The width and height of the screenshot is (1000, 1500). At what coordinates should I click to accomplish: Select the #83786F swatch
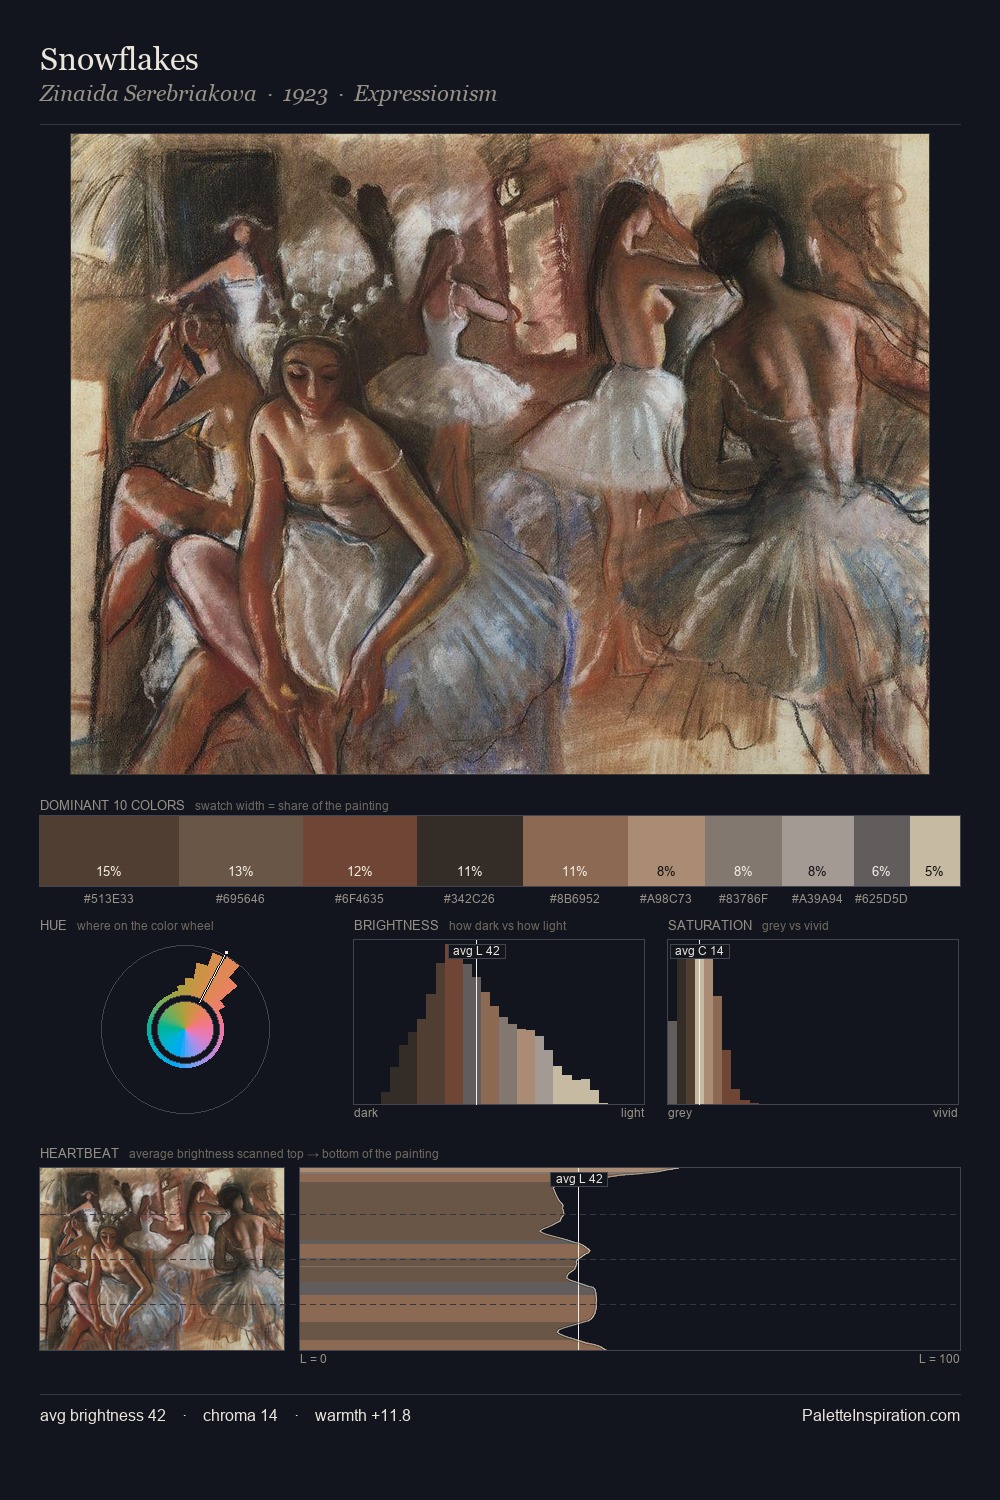pyautogui.click(x=743, y=851)
